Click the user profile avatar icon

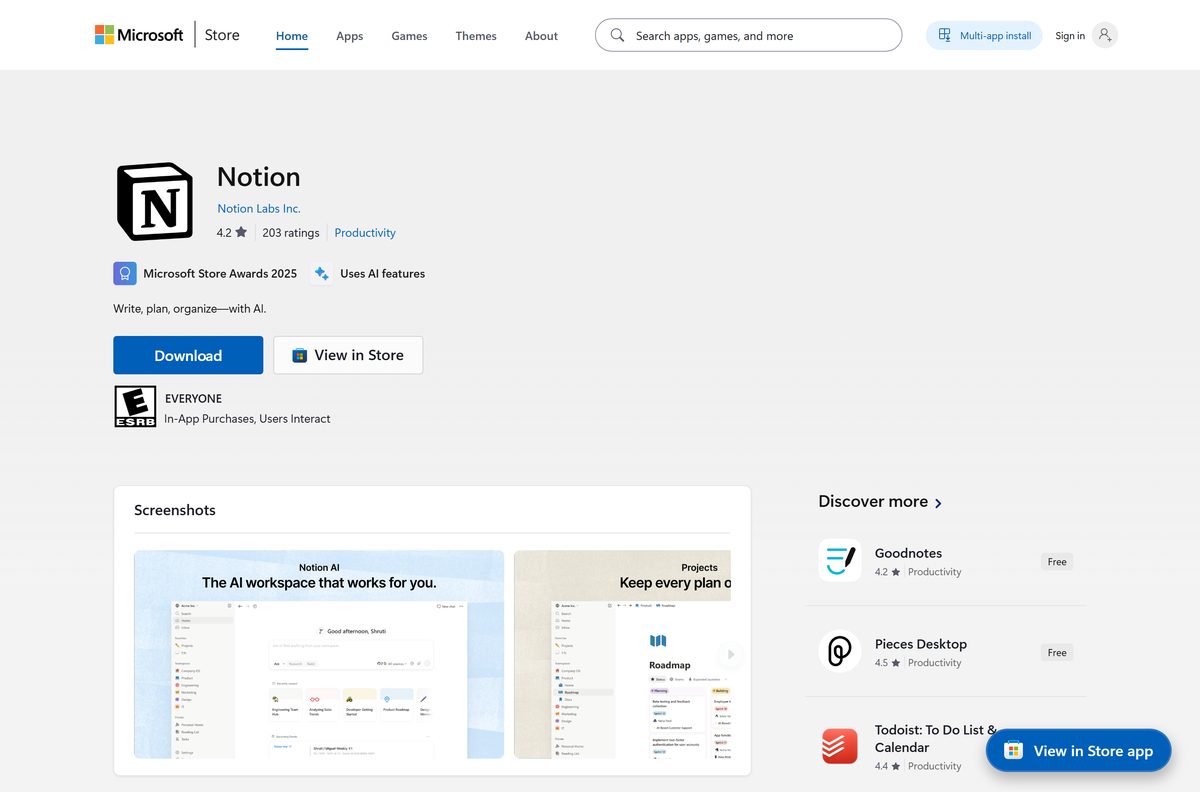(1105, 35)
